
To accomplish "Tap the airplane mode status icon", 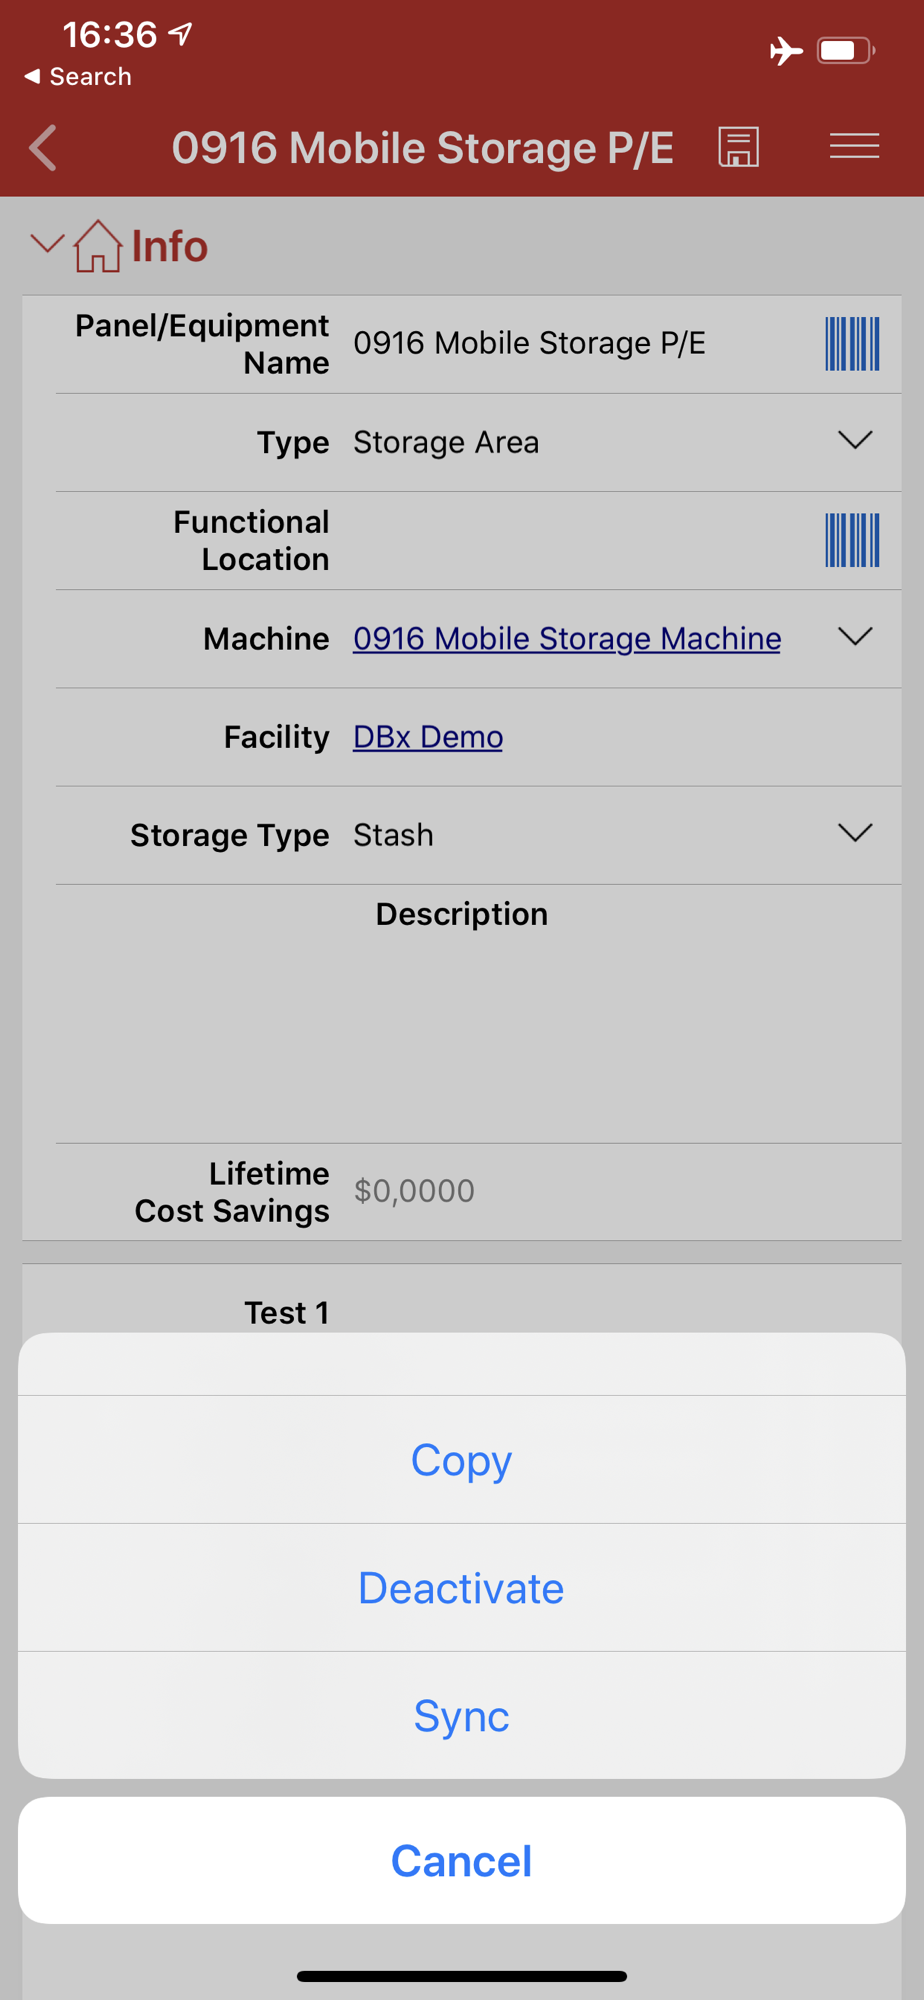I will pos(786,50).
